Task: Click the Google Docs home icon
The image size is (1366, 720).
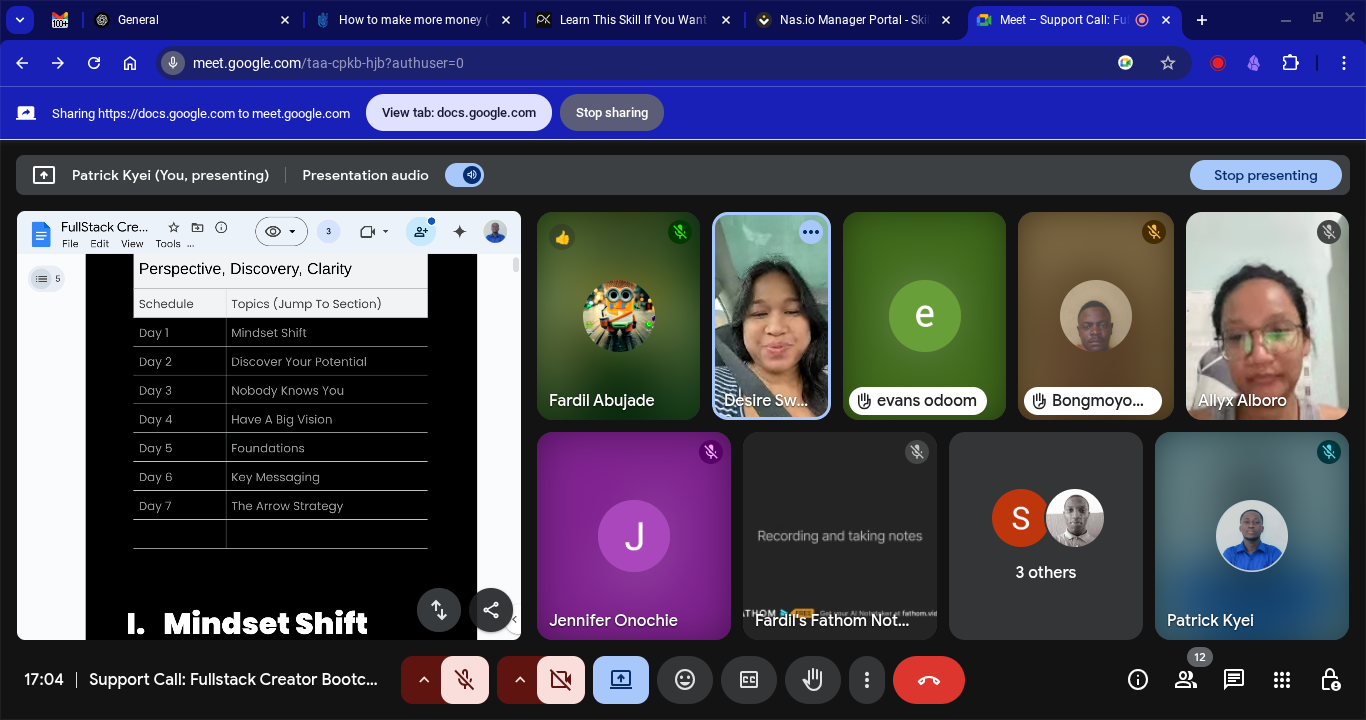Action: pos(41,234)
